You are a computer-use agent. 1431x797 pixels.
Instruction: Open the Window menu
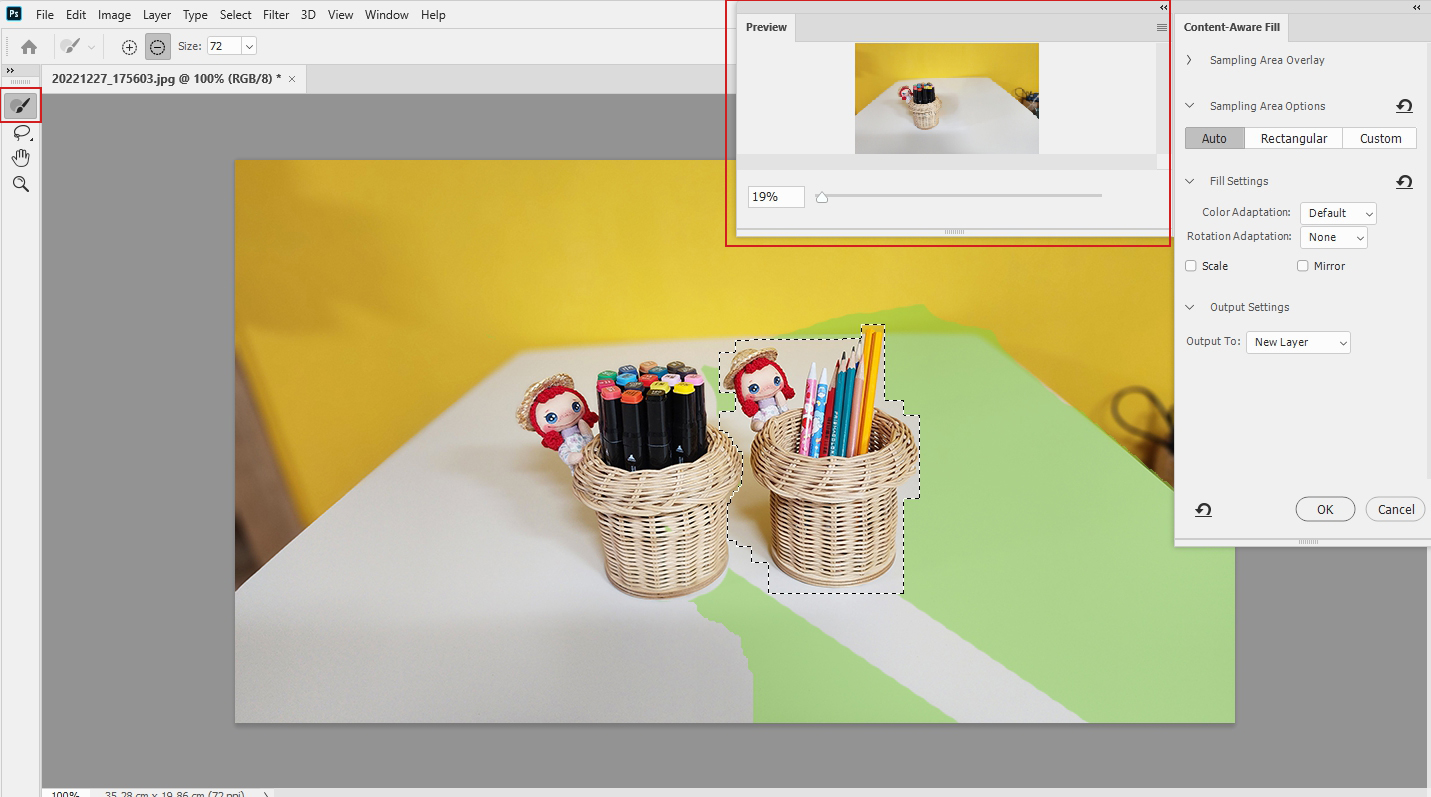(x=386, y=15)
